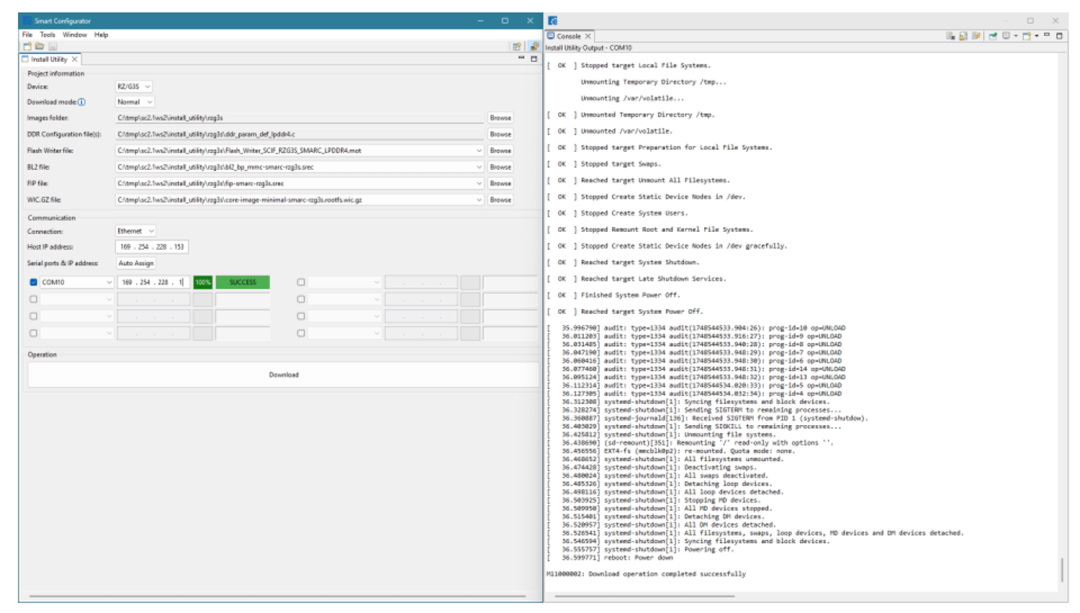Minimize the Console view panel

point(1047,35)
